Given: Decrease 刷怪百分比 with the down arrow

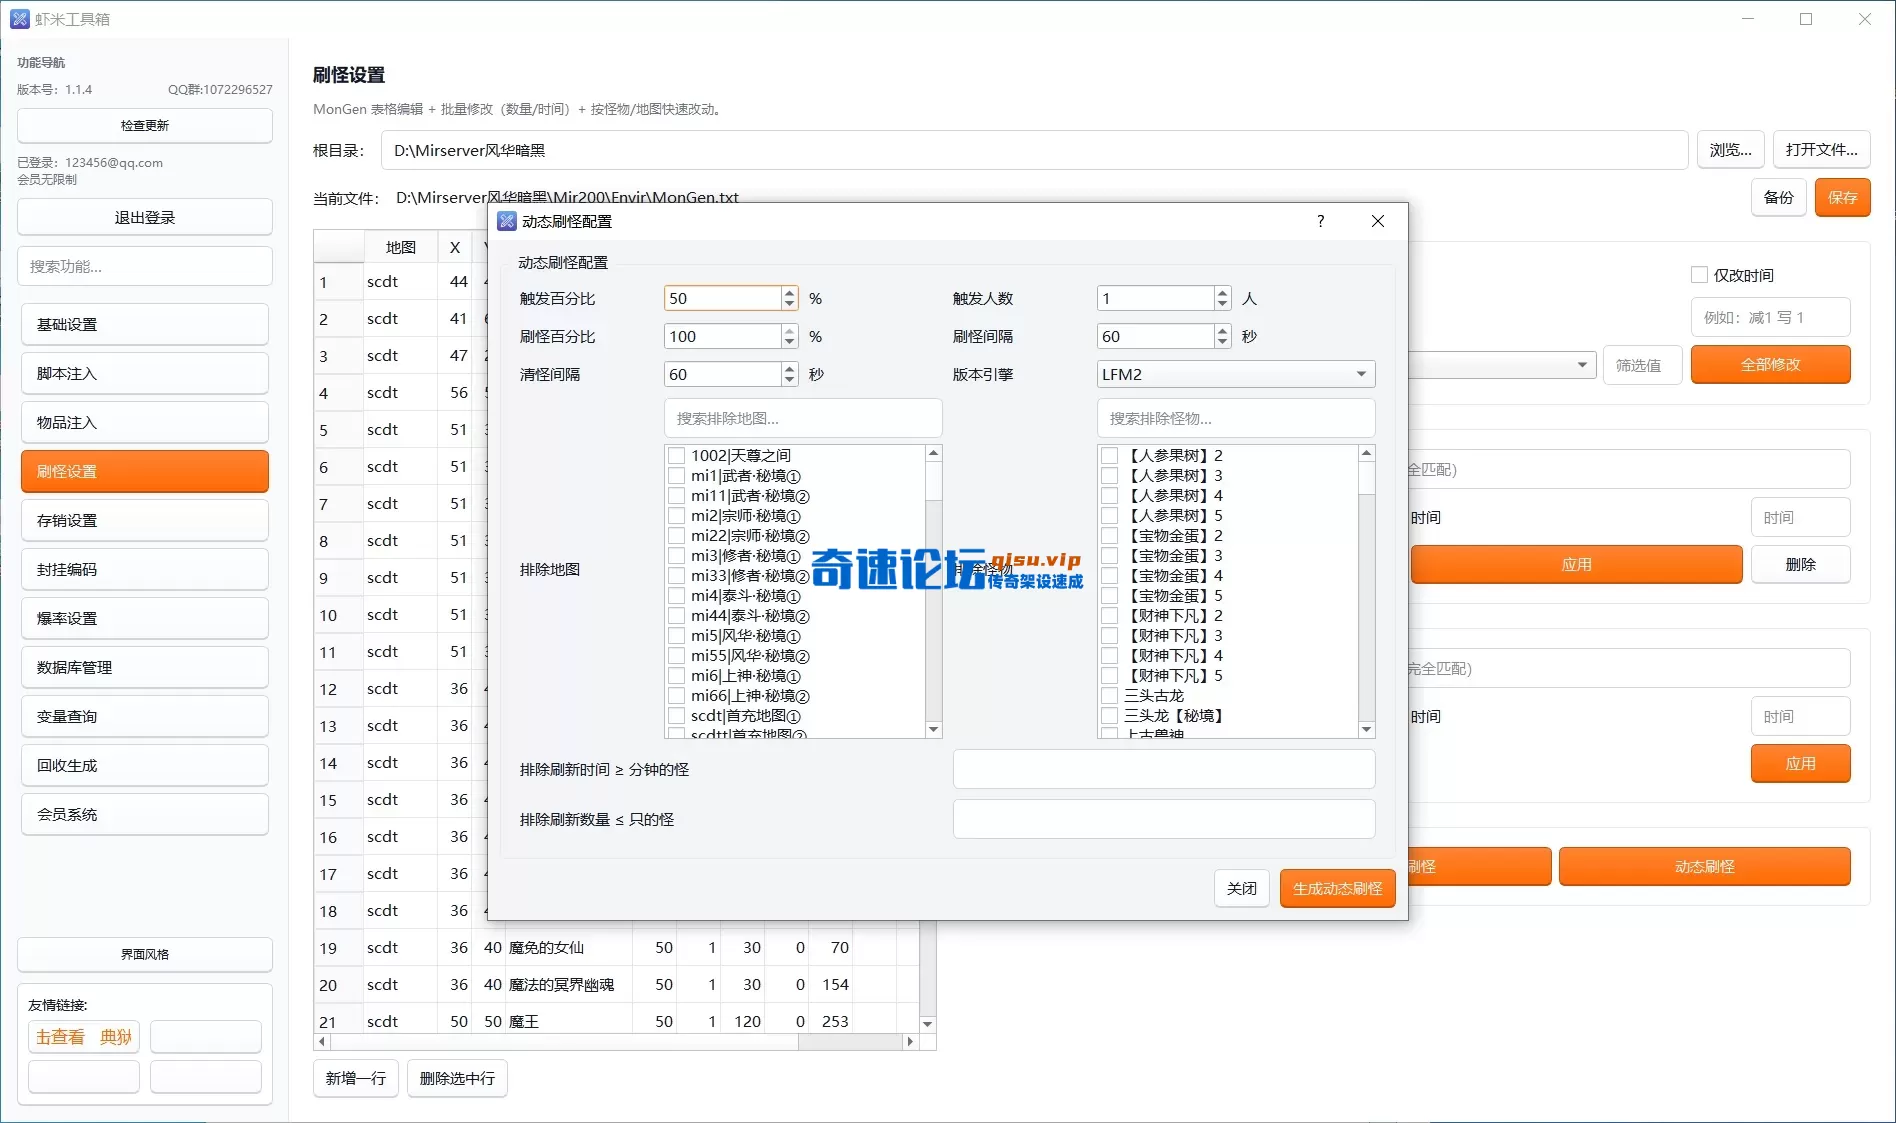Looking at the screenshot, I should tap(790, 342).
